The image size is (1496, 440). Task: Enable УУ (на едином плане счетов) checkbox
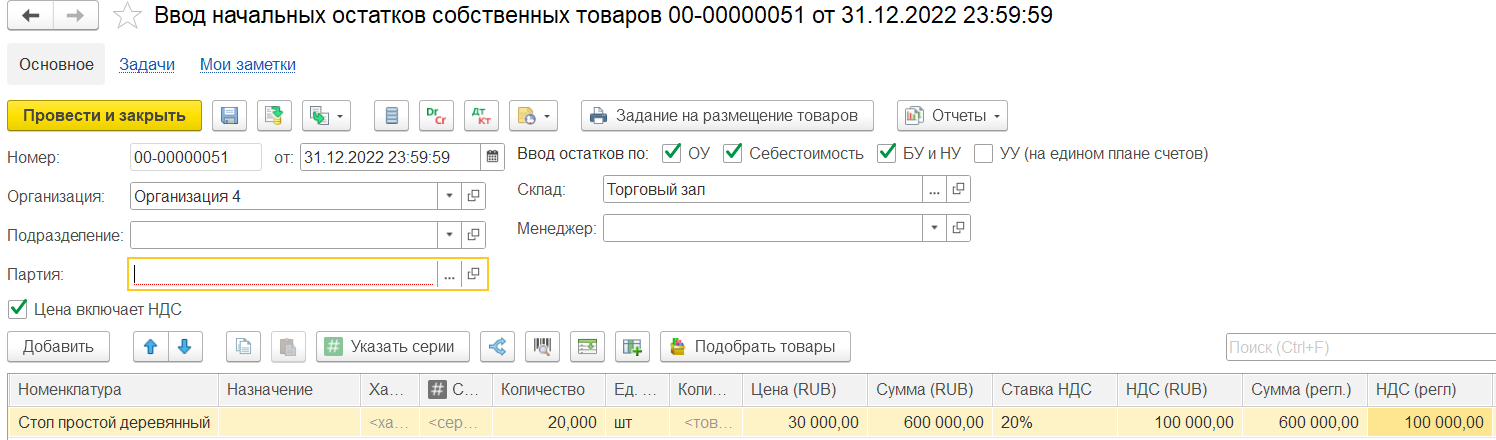click(984, 154)
